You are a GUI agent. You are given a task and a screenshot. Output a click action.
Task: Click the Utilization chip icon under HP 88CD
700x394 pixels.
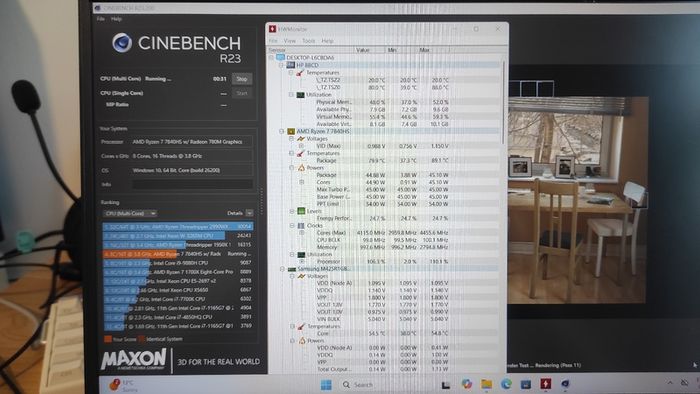(x=300, y=95)
